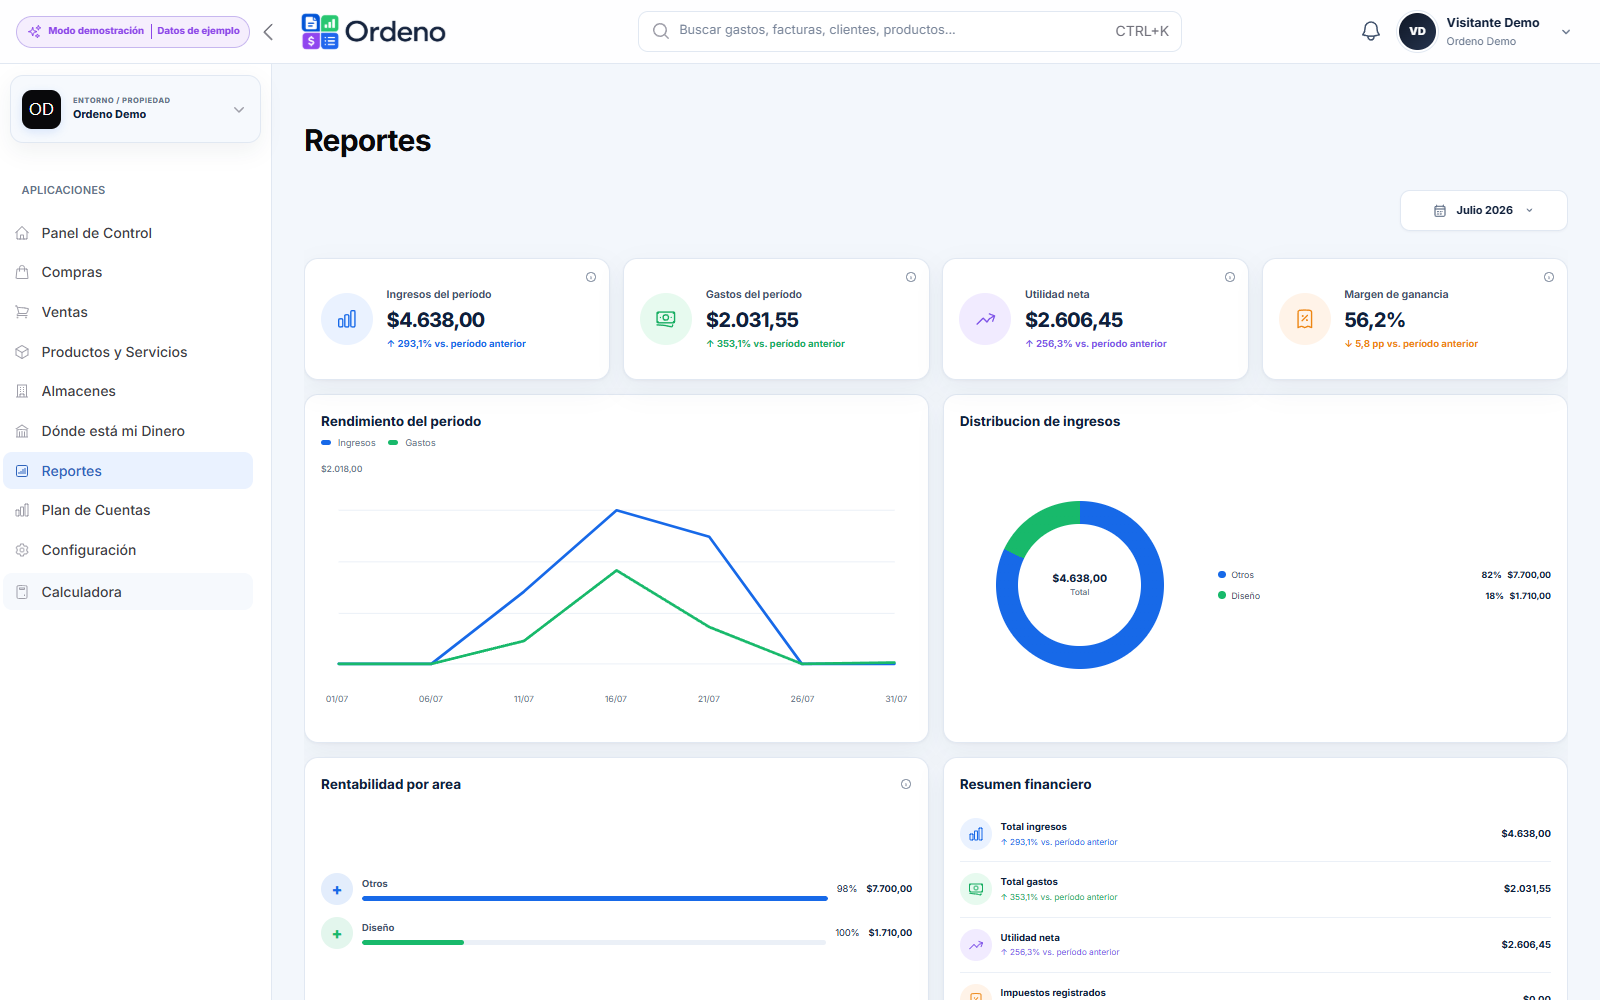1600x1000 pixels.
Task: Toggle Diseño in the donut legend
Action: tap(1239, 596)
